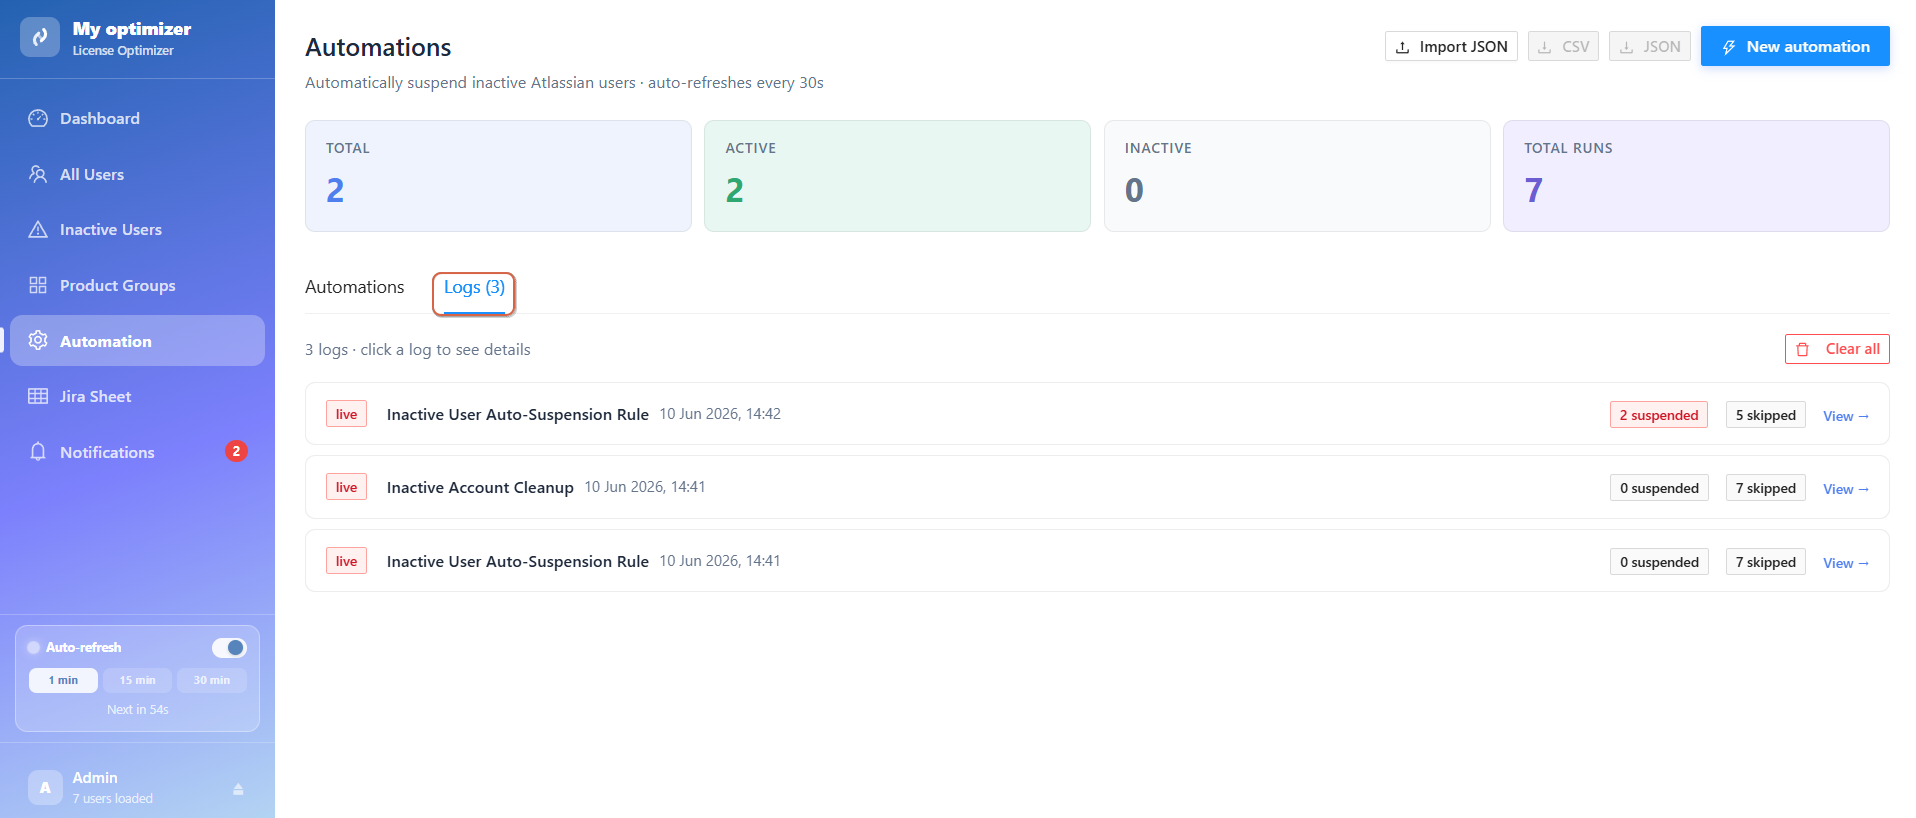Open Dashboard gauge icon in sidebar
Screen dimensions: 1916x818
click(38, 118)
